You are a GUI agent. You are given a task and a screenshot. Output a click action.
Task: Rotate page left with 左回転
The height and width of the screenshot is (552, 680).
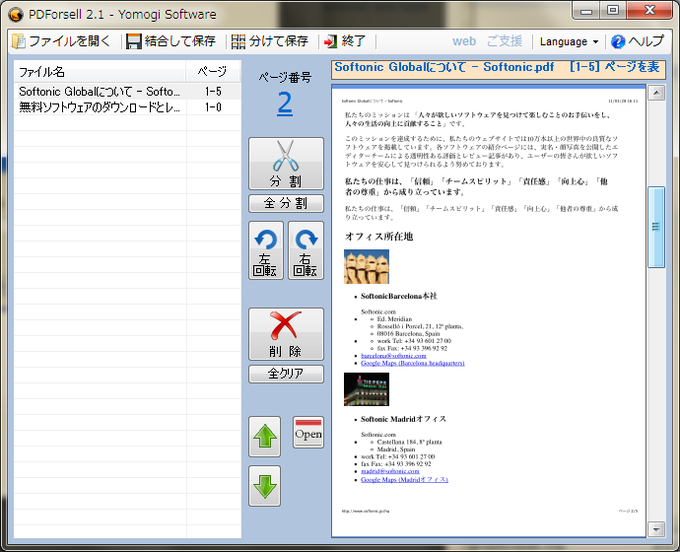[x=266, y=251]
